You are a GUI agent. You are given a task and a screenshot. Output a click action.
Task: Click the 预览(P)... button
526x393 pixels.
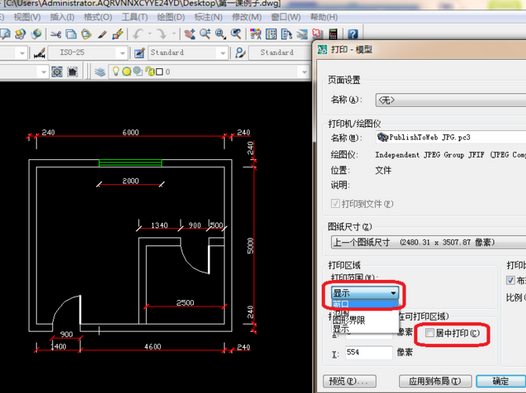pyautogui.click(x=350, y=381)
